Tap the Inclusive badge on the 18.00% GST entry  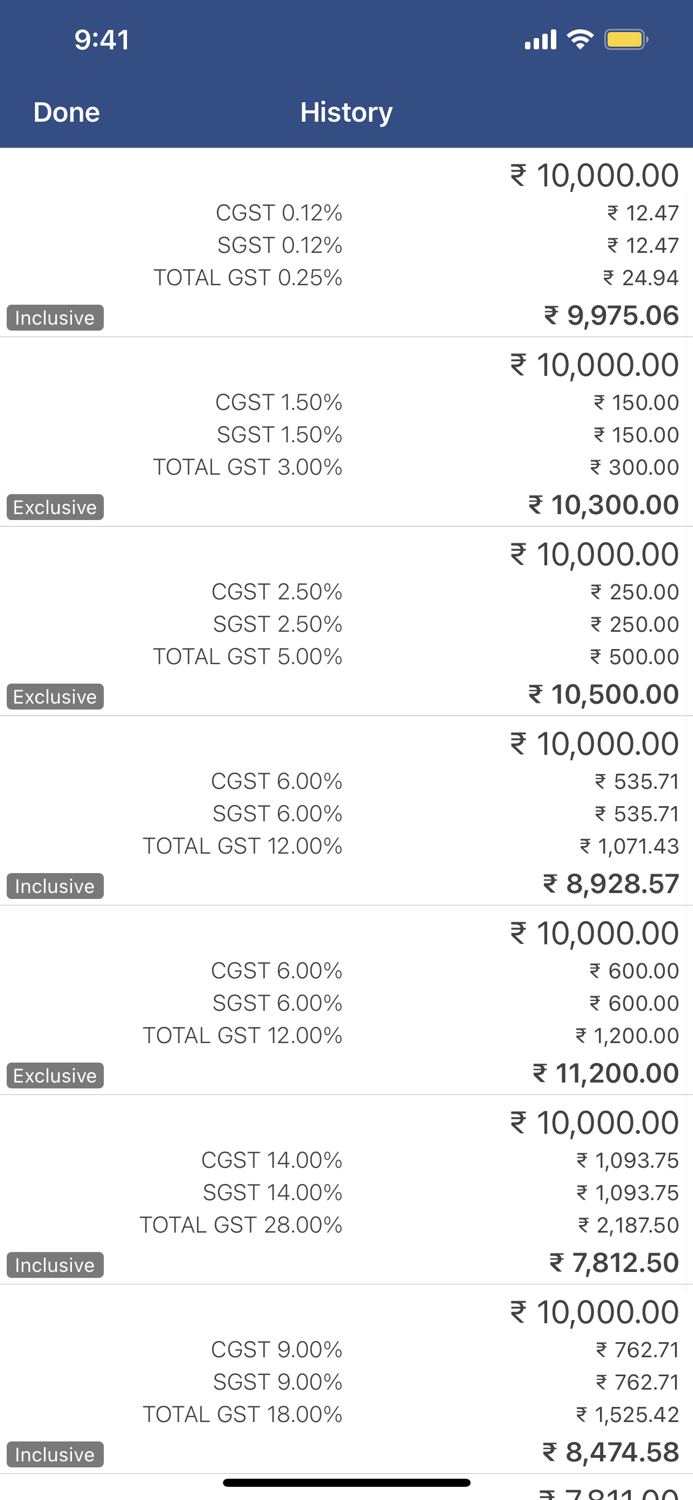[x=54, y=1454]
